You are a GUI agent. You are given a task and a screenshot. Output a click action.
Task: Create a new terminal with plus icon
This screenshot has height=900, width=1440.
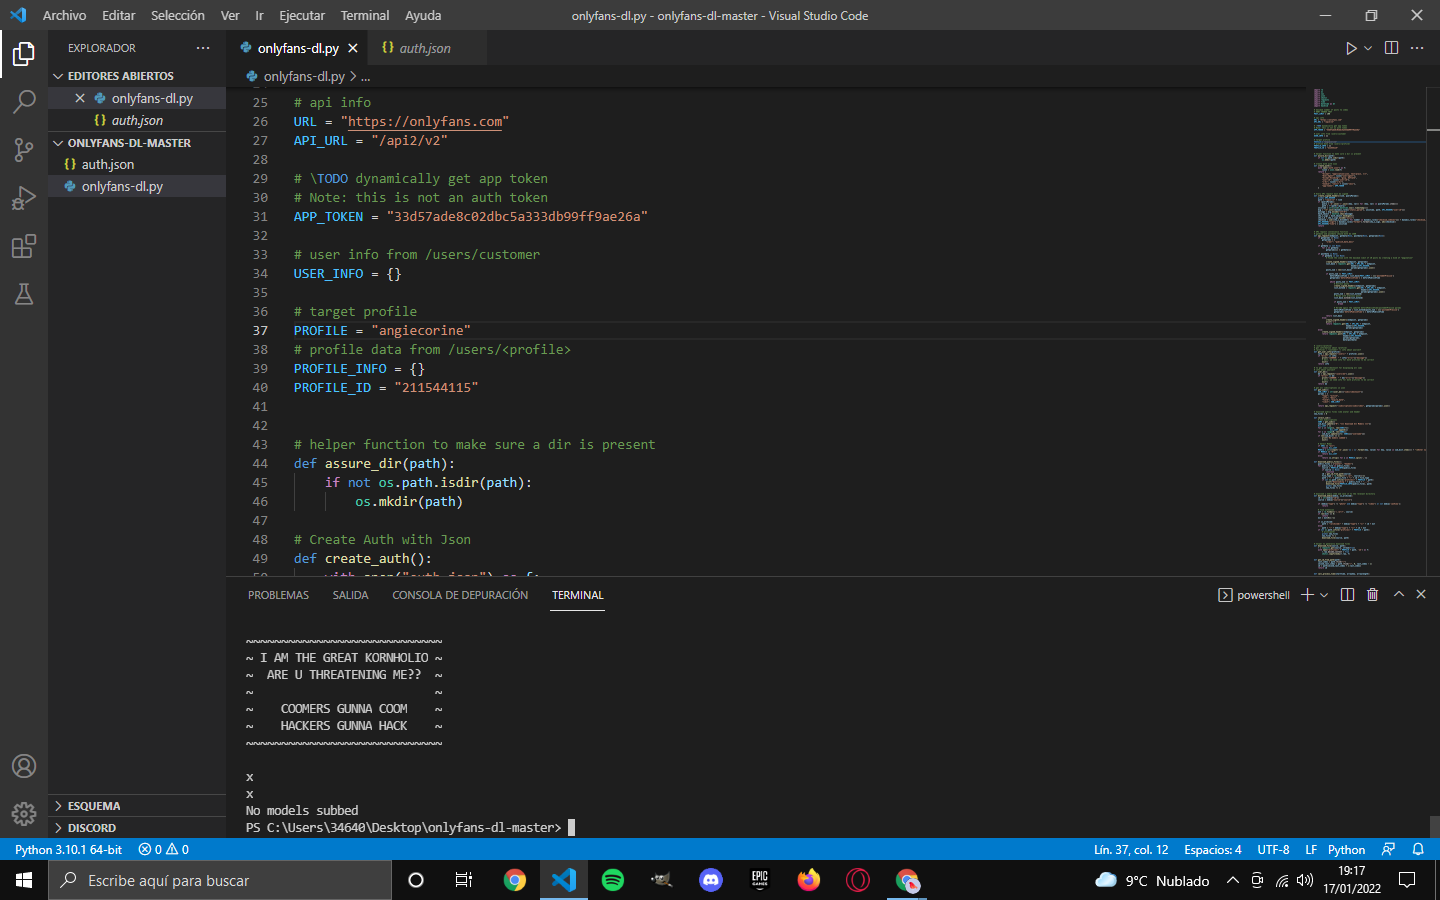click(1307, 595)
